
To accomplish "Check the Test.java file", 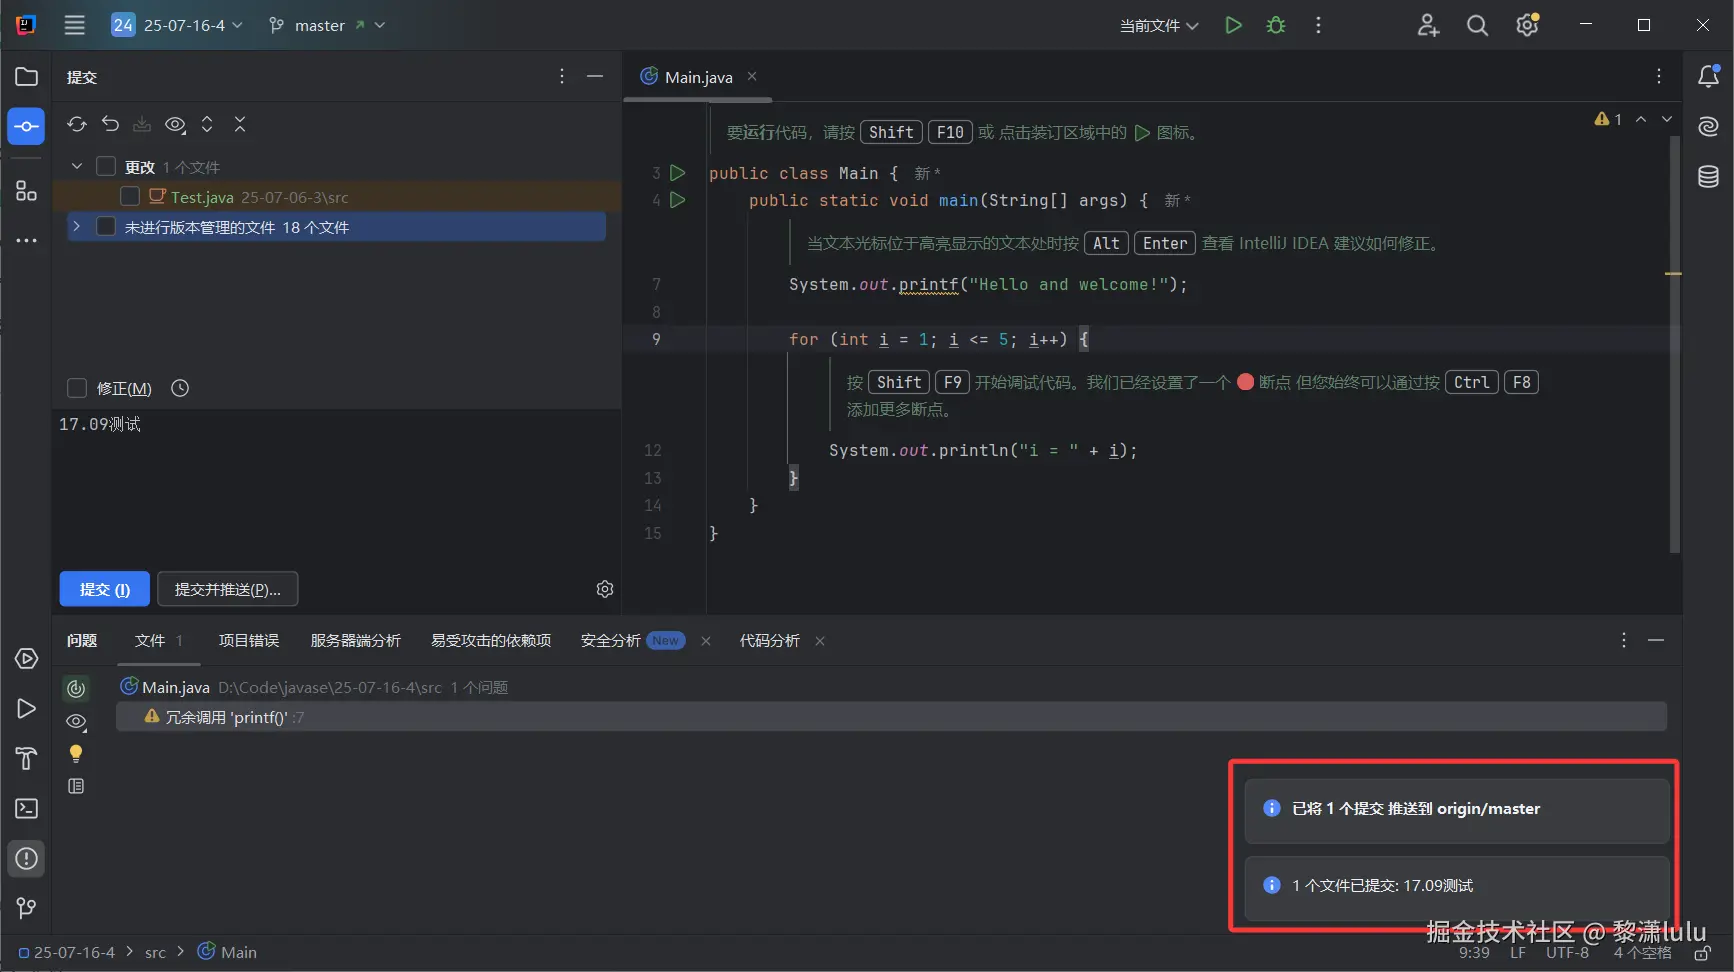I will (130, 196).
